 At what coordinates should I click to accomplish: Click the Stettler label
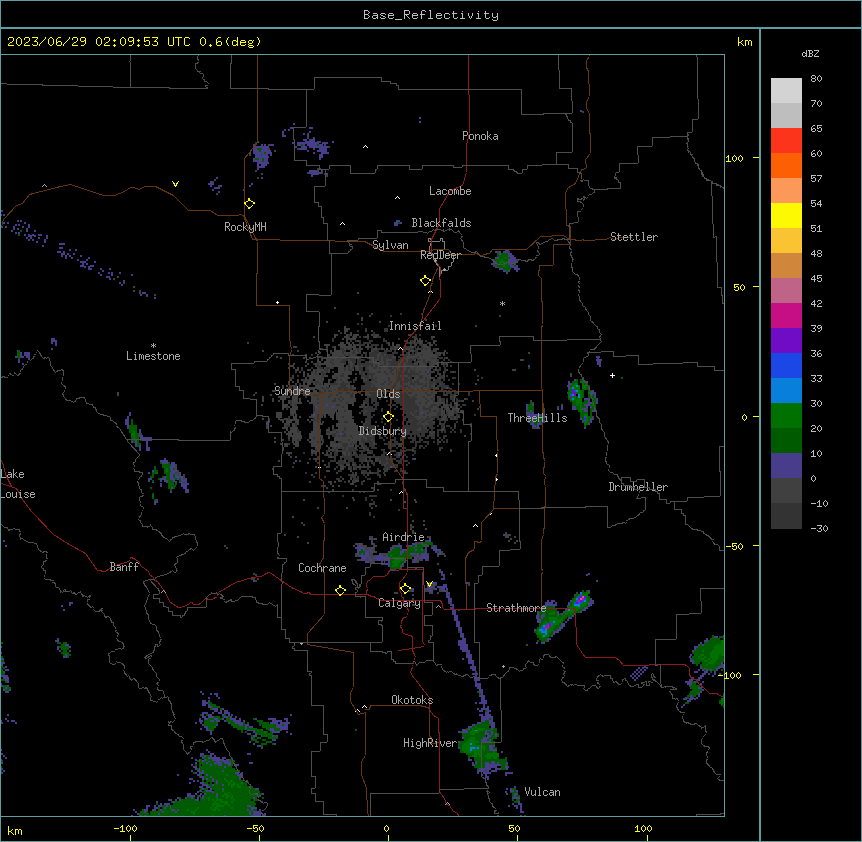point(634,237)
